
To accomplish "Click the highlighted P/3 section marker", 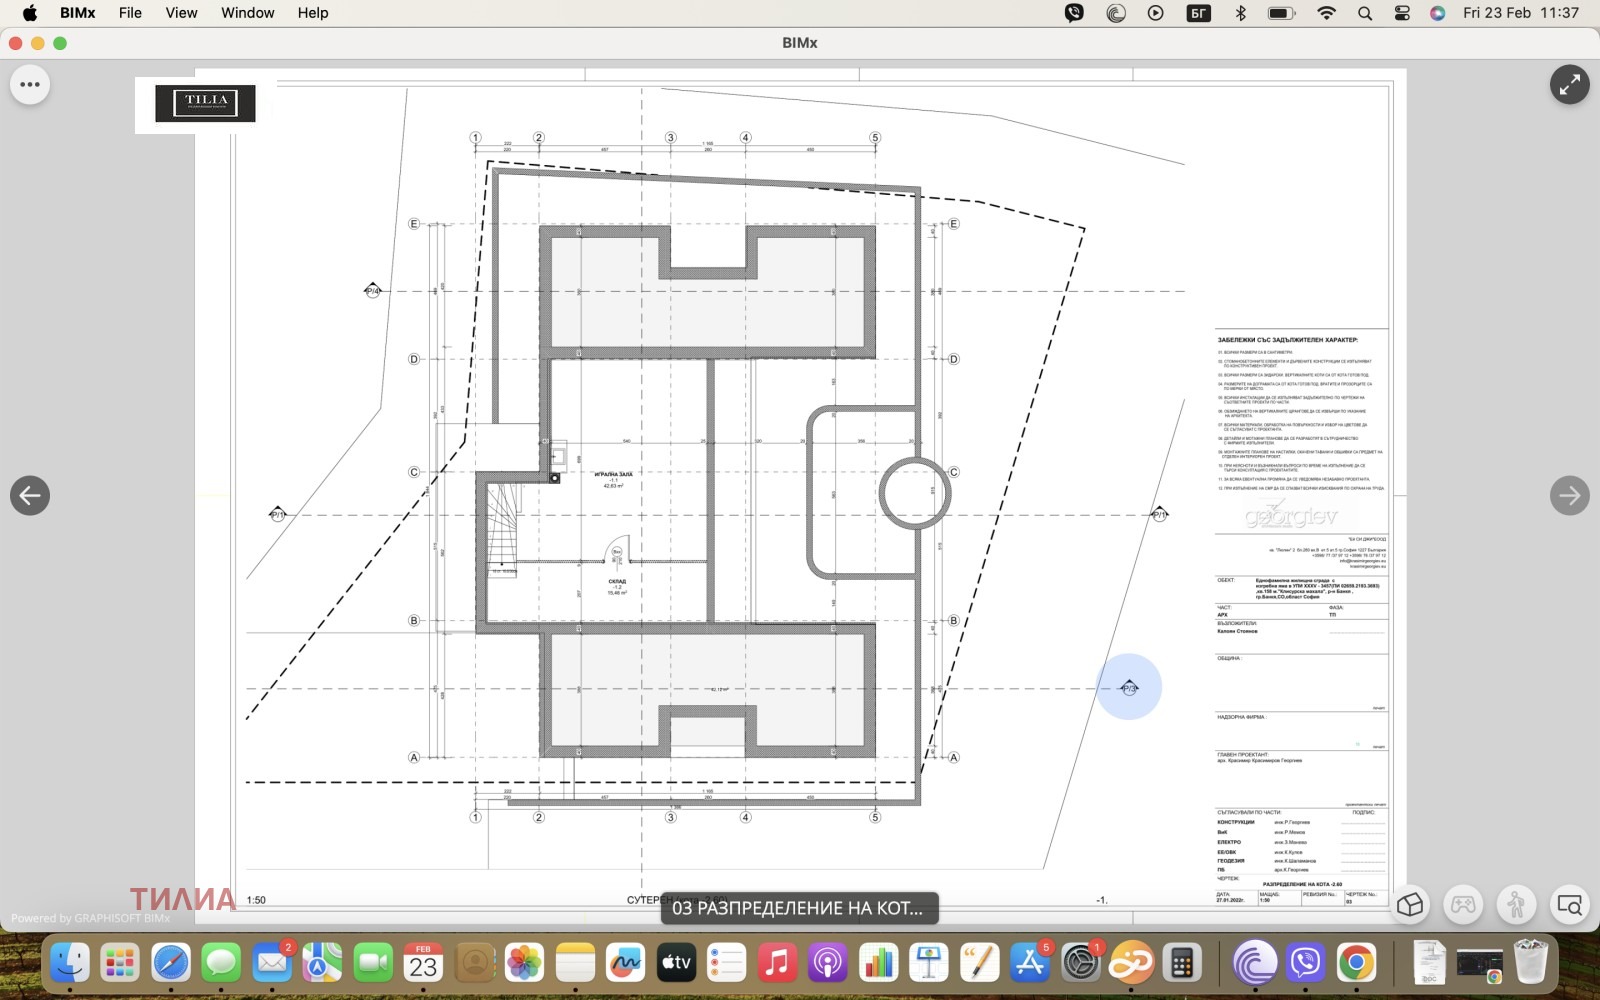I will 1129,687.
